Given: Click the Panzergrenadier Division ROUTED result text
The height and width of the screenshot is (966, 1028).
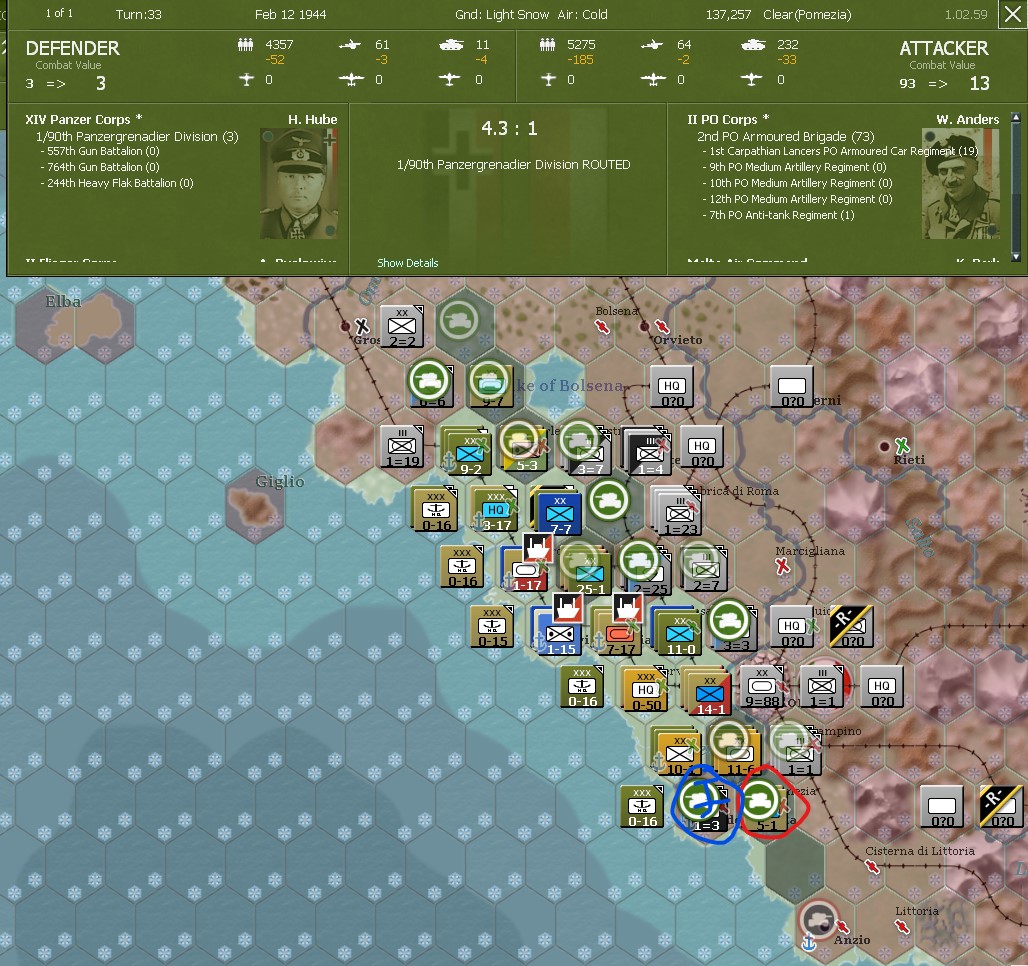Looking at the screenshot, I should click(x=513, y=165).
